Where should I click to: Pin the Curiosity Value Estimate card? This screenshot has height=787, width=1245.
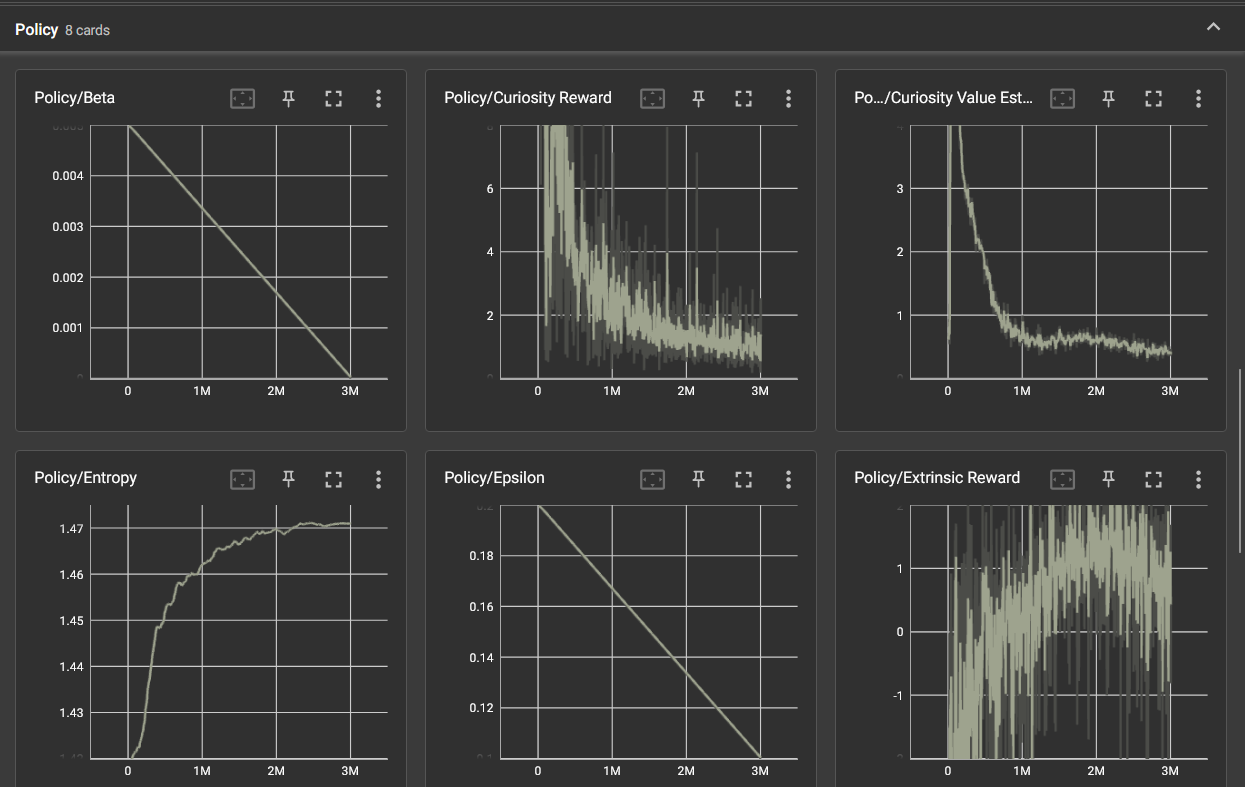point(1108,98)
